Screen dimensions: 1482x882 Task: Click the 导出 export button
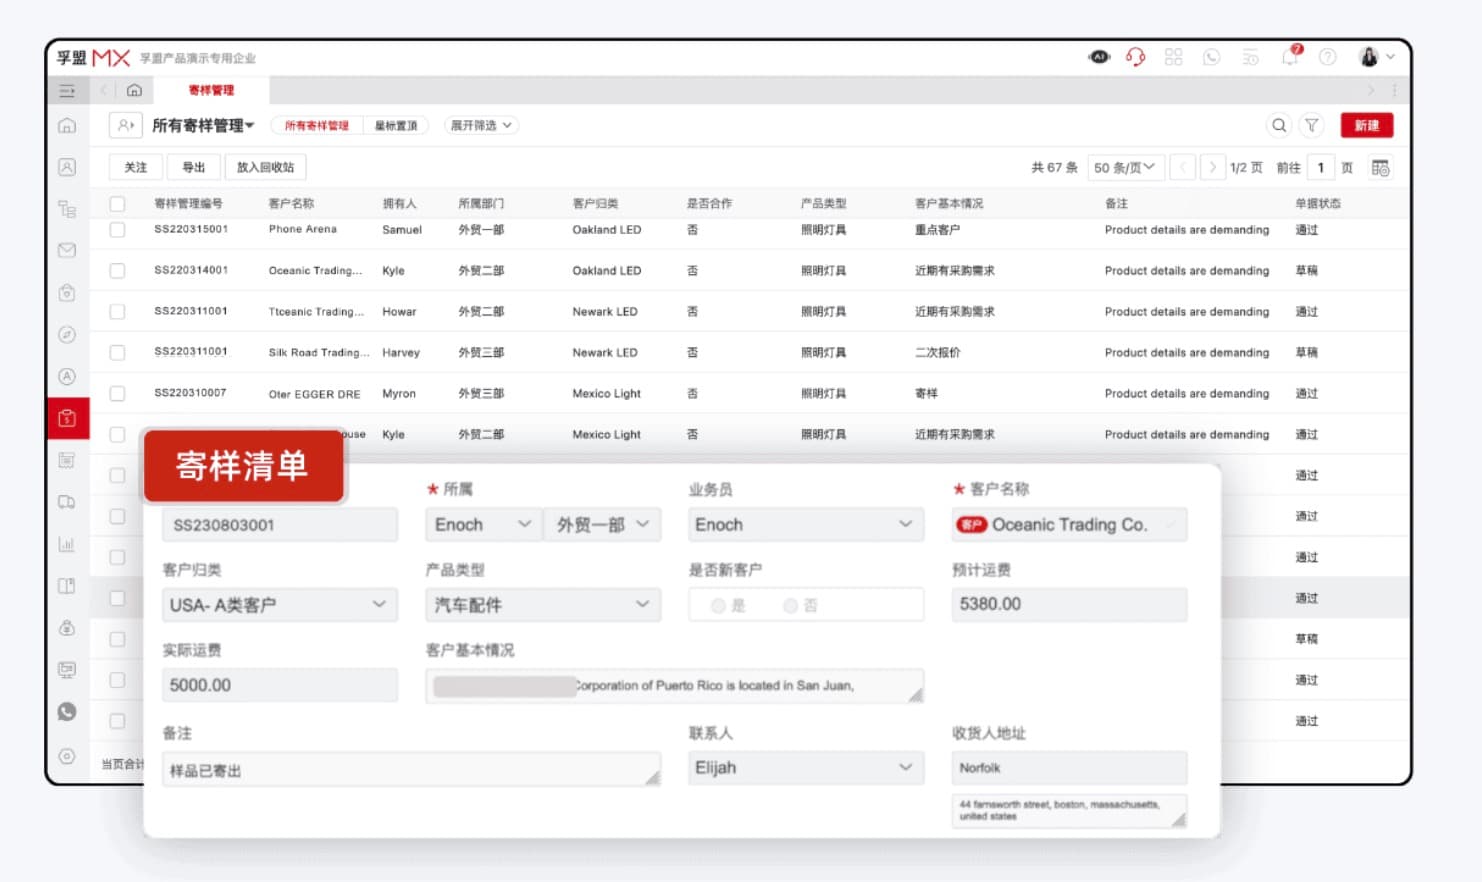(193, 167)
